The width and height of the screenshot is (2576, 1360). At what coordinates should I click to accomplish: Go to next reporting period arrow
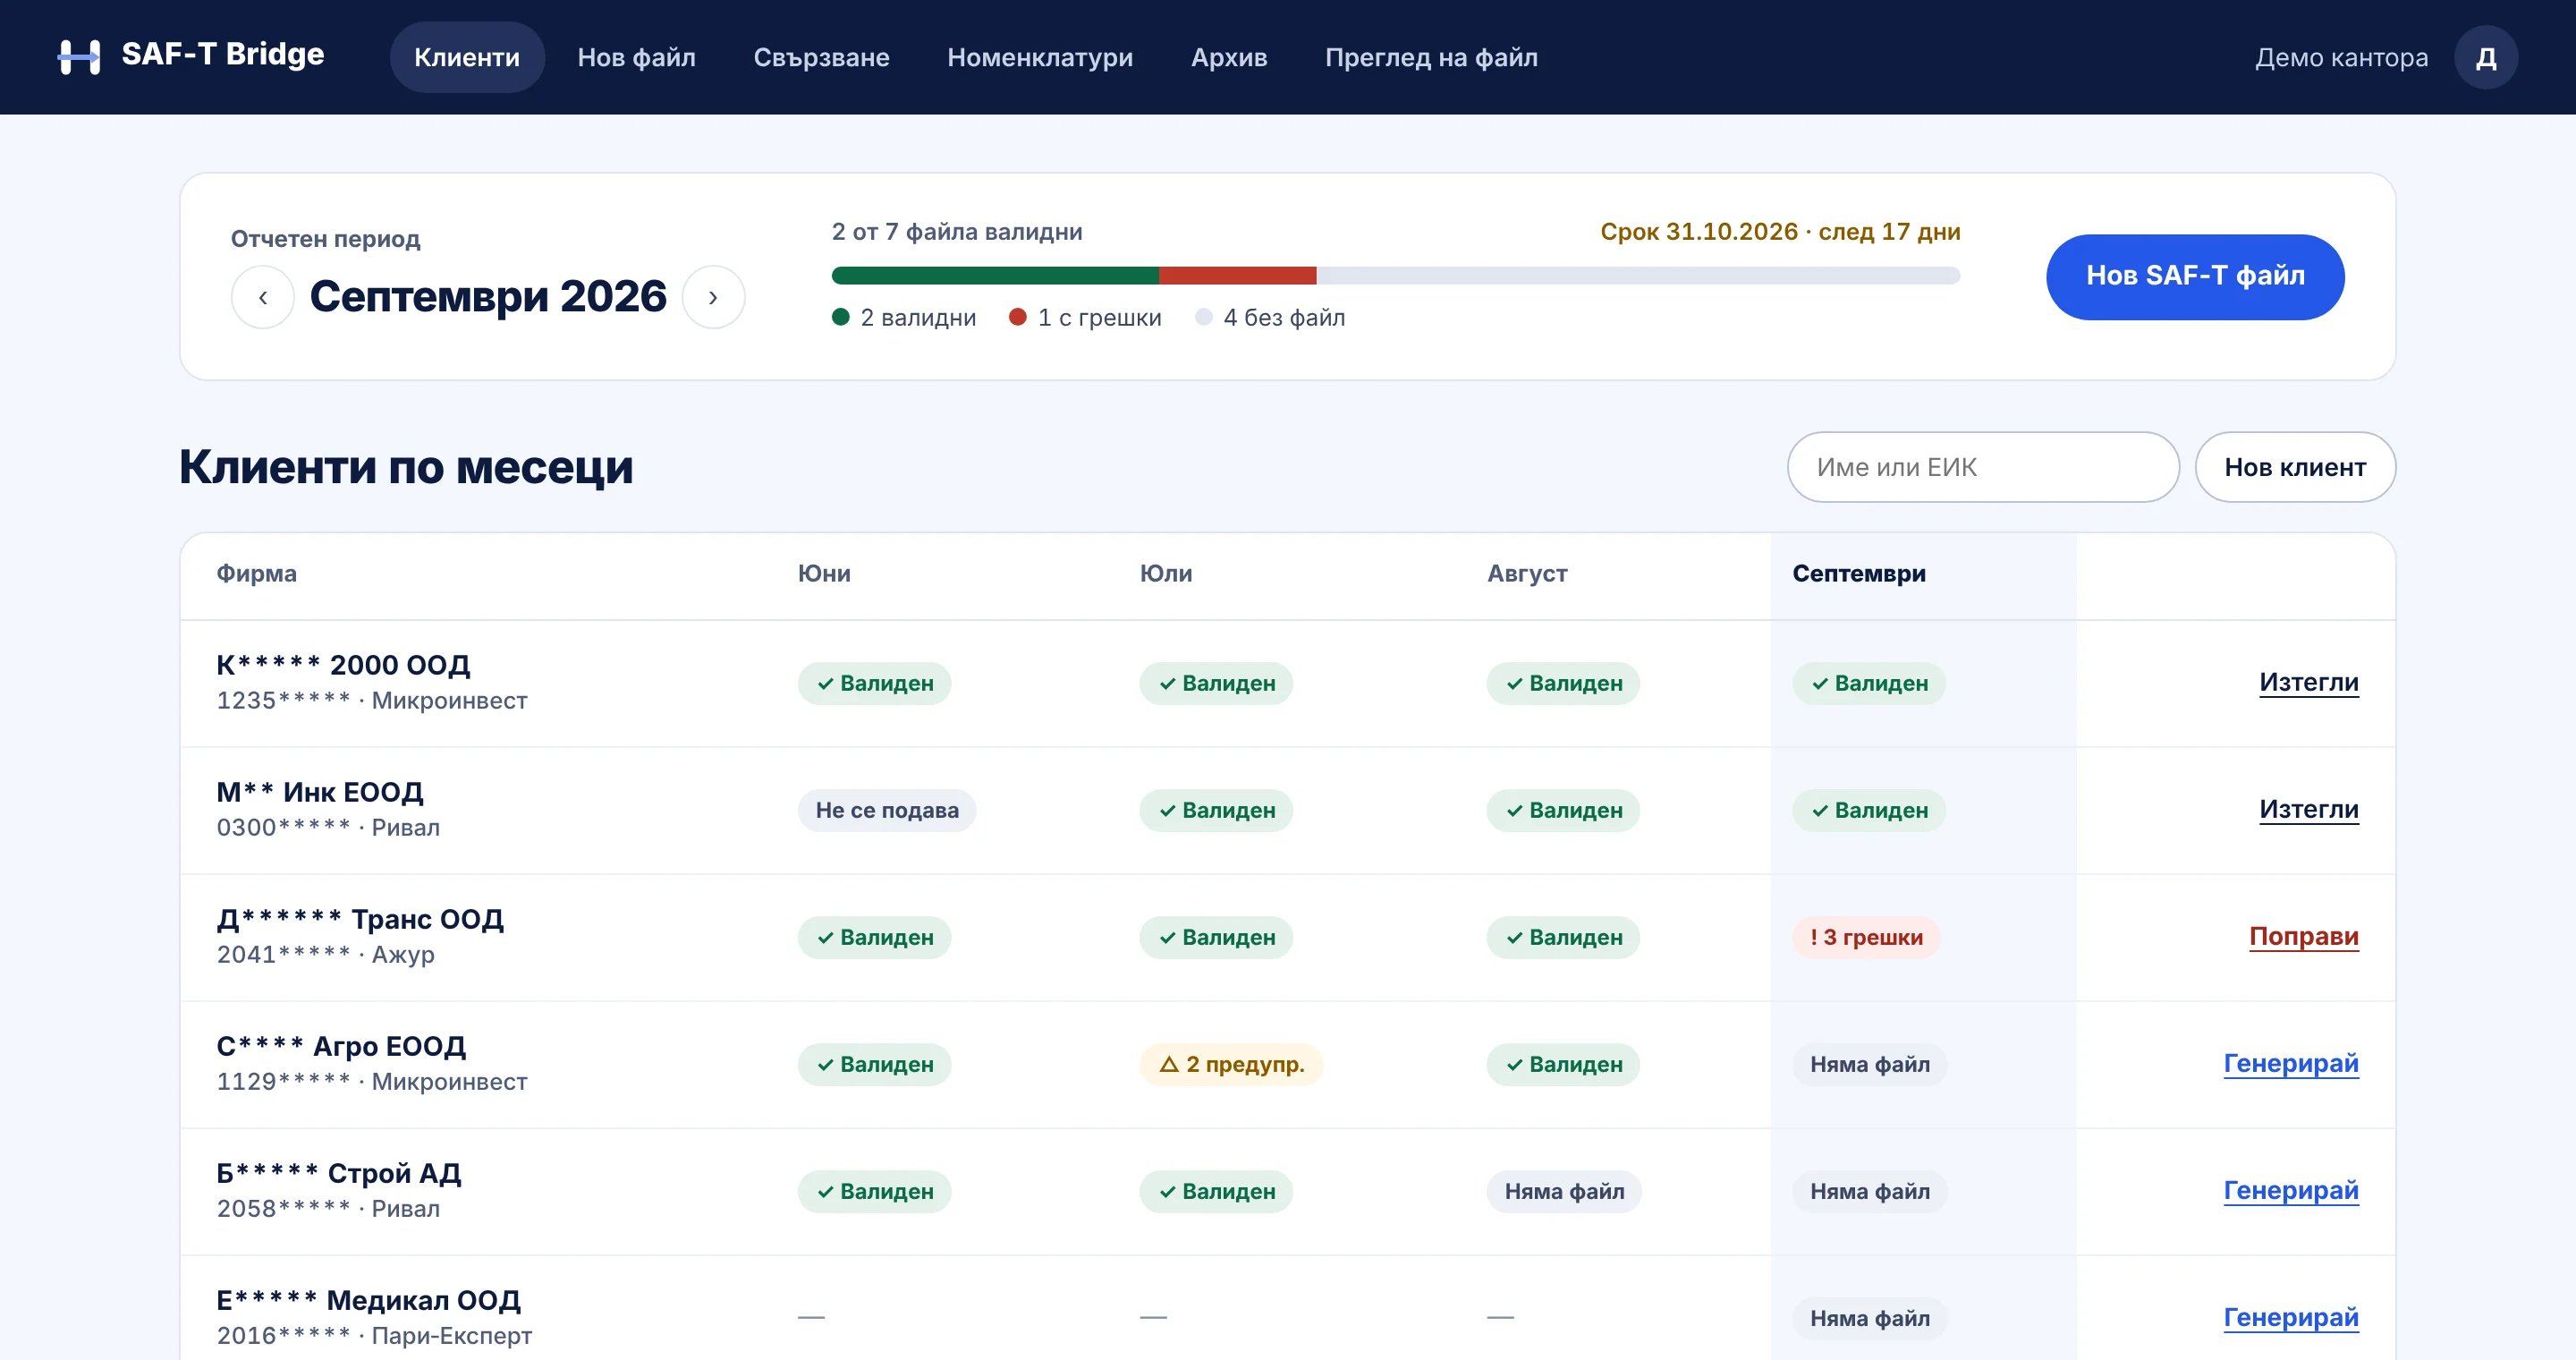pyautogui.click(x=713, y=297)
